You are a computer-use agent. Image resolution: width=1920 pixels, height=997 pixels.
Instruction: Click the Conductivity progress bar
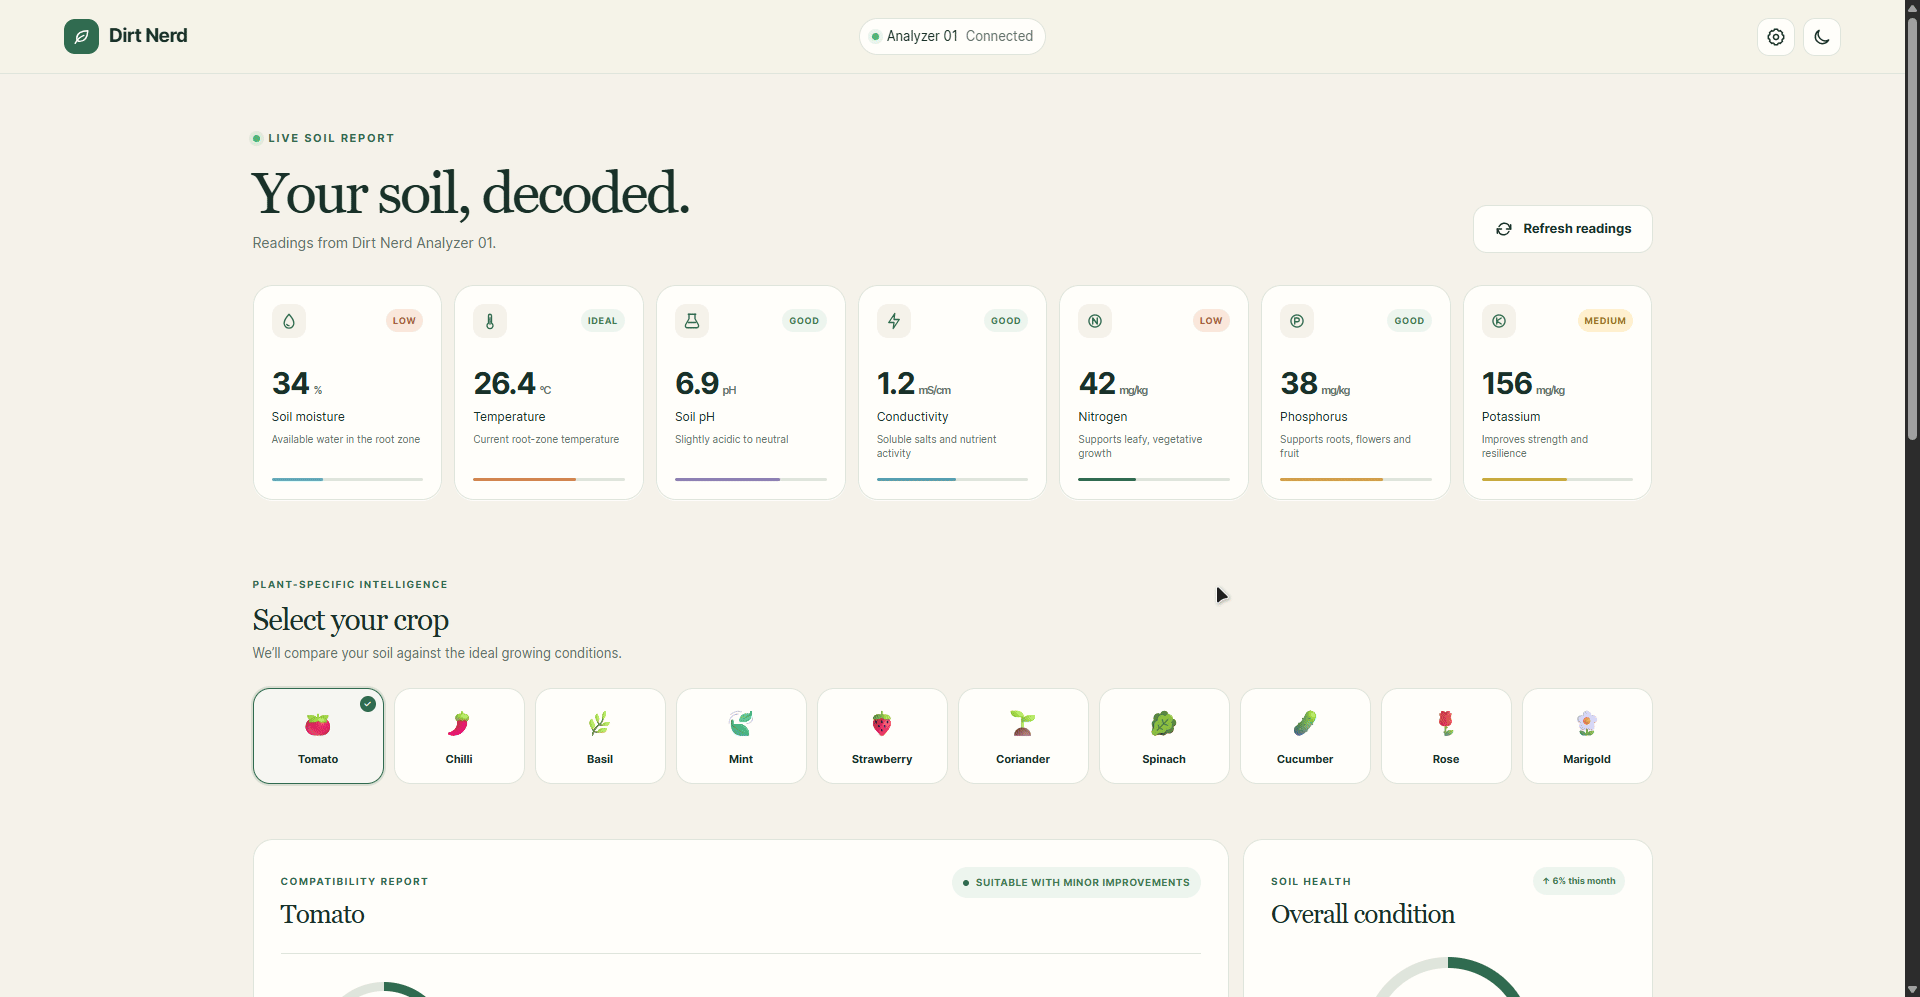(952, 480)
